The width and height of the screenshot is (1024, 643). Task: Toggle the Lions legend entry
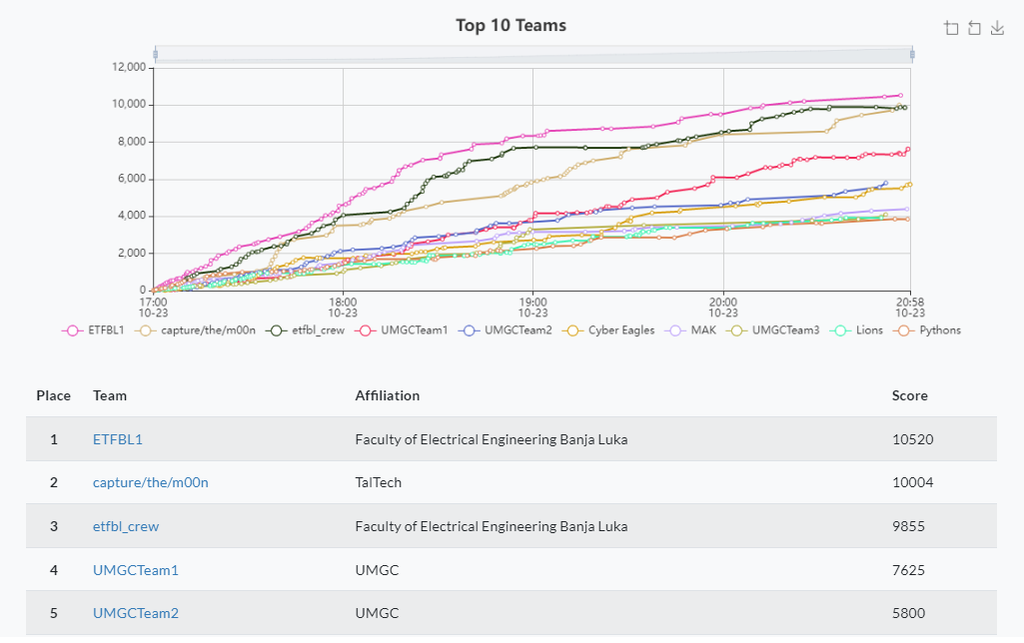pos(858,330)
